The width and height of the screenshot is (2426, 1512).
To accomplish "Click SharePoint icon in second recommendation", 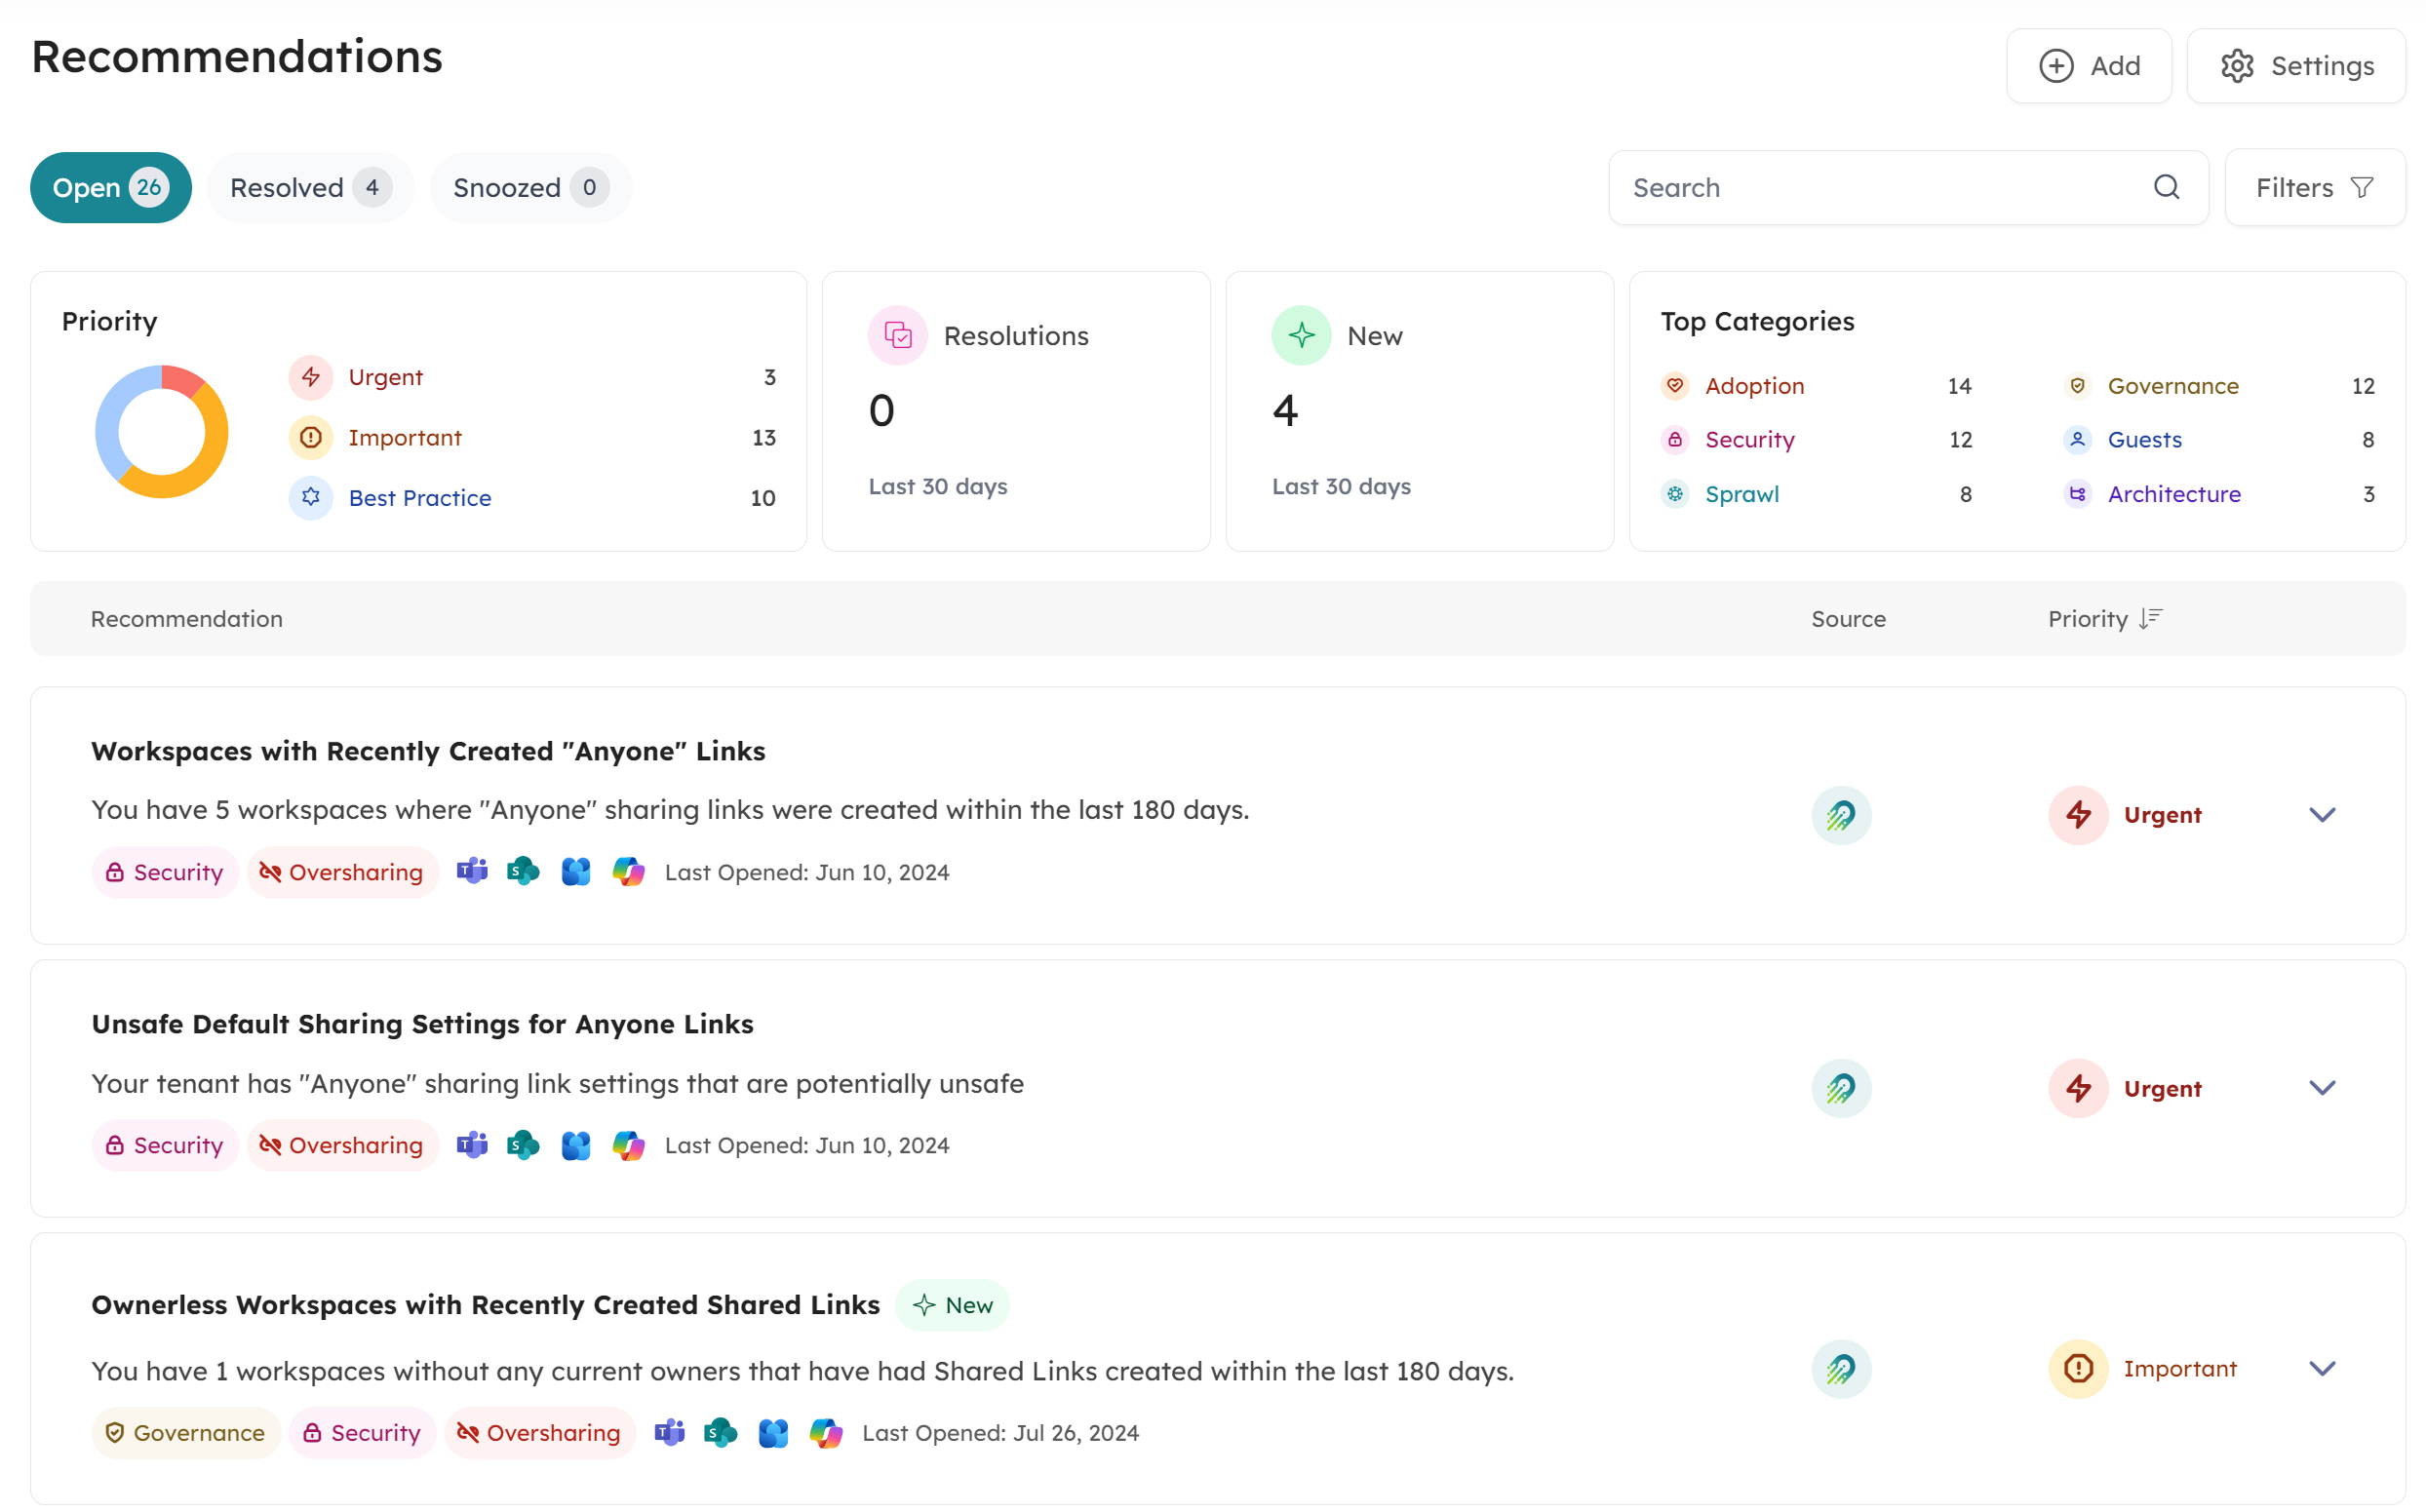I will click(523, 1144).
